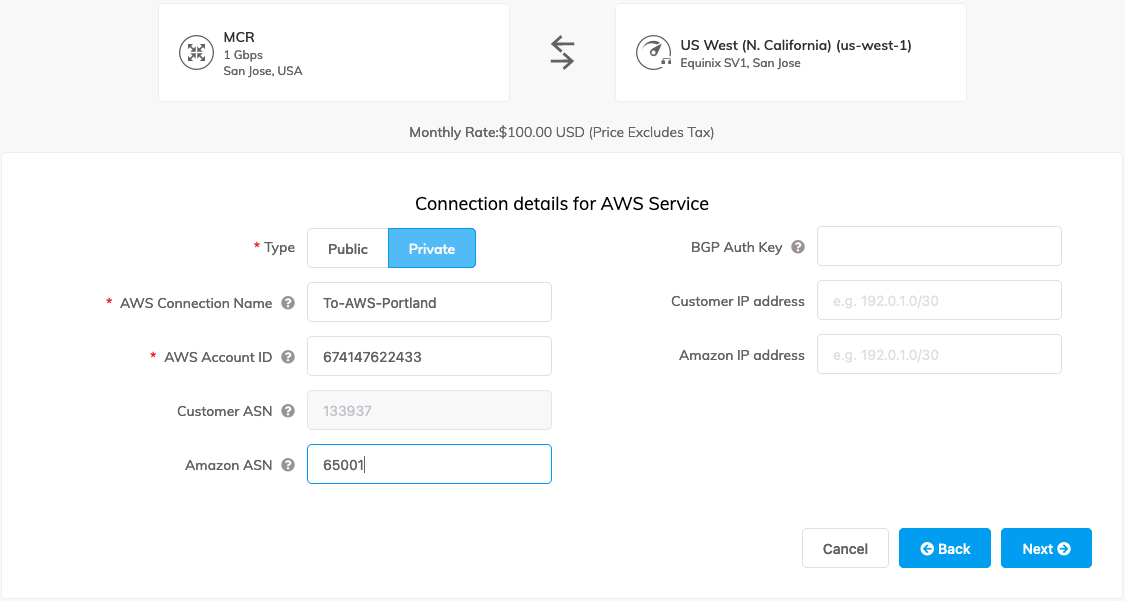Click the AWS US West gauge icon

pos(653,53)
